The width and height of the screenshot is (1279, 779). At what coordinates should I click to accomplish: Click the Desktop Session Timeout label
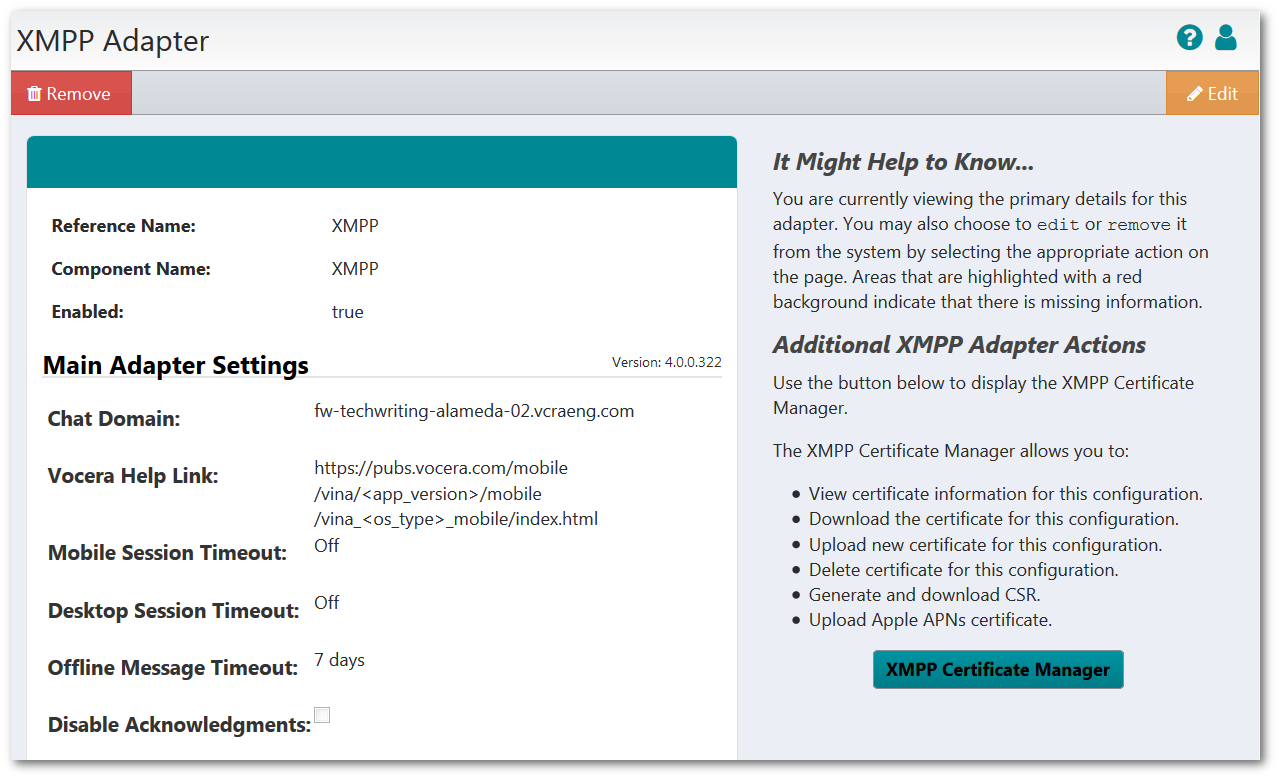coord(174,611)
